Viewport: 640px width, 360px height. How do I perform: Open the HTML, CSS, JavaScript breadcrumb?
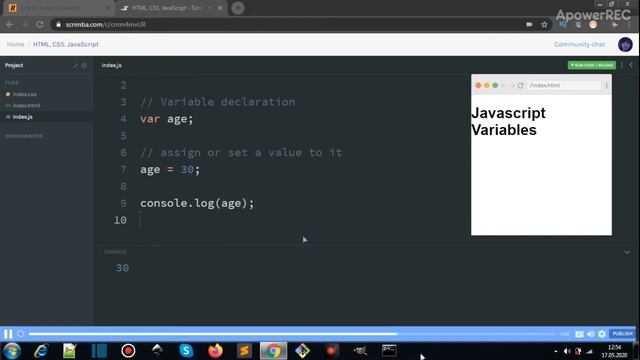66,44
